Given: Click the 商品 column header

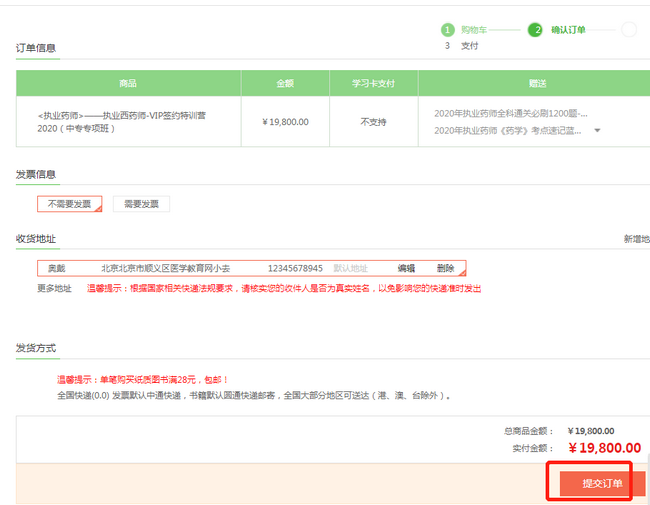Looking at the screenshot, I should tap(128, 83).
